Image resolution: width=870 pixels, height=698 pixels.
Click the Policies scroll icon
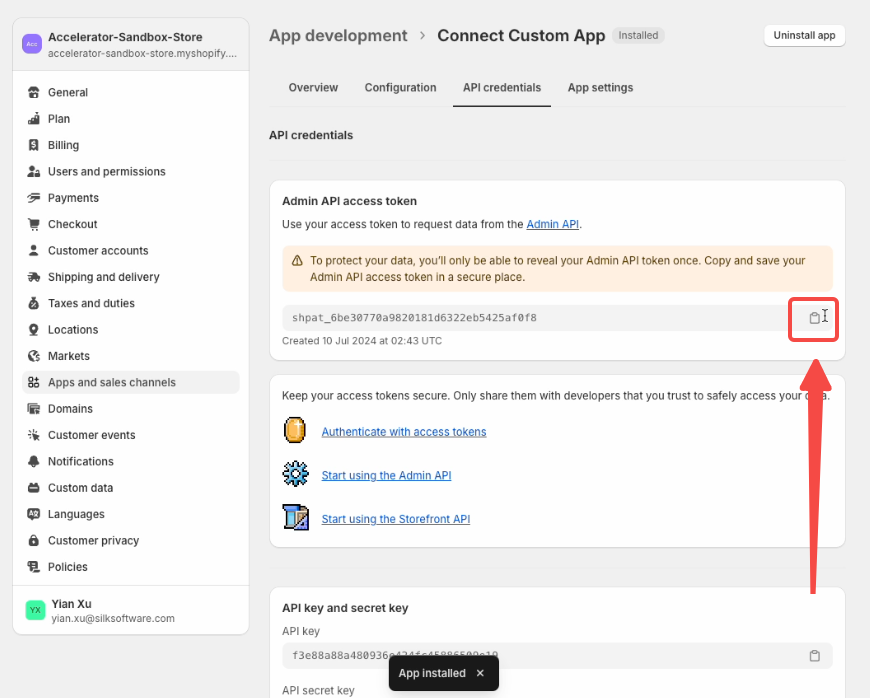34,567
